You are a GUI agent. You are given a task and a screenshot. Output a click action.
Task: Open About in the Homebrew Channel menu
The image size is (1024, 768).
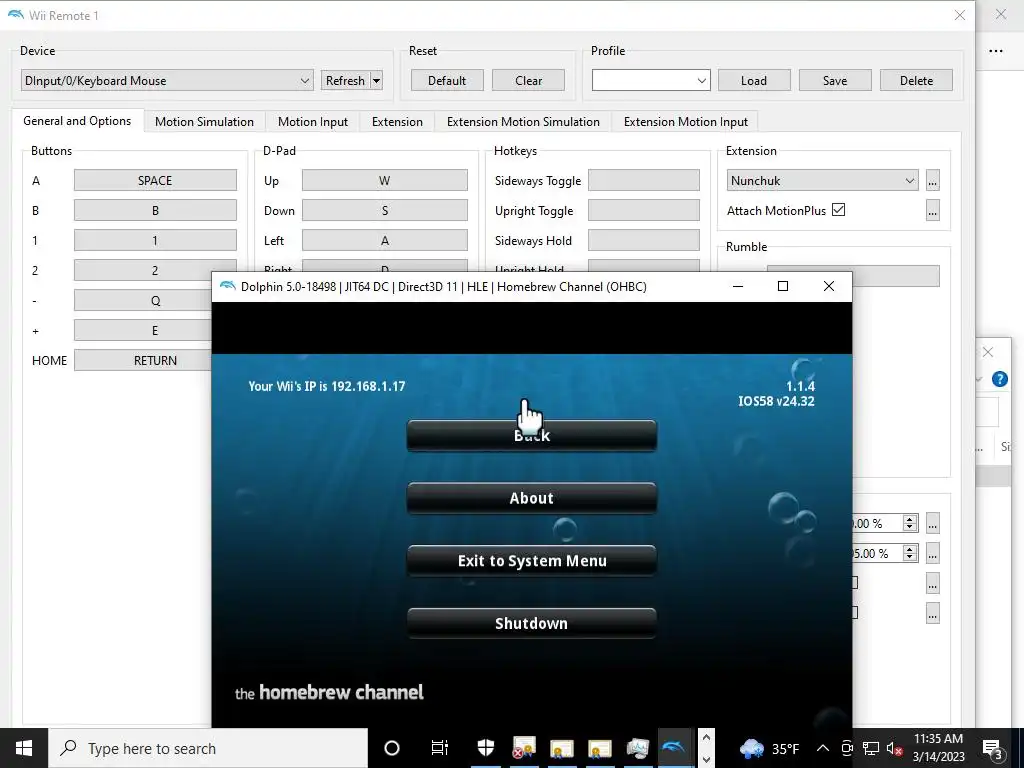click(532, 498)
